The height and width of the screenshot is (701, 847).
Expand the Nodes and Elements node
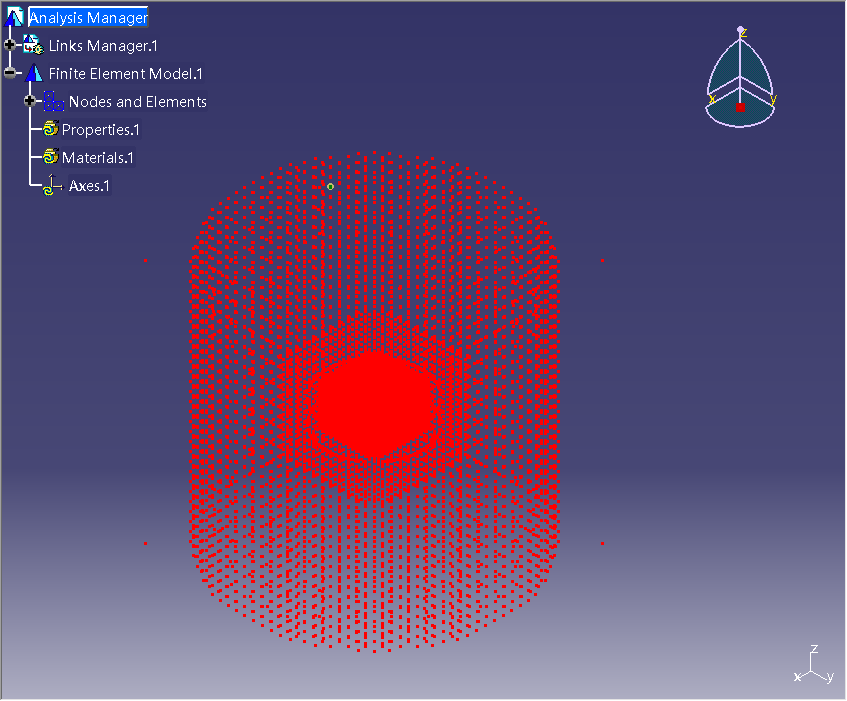pos(30,101)
